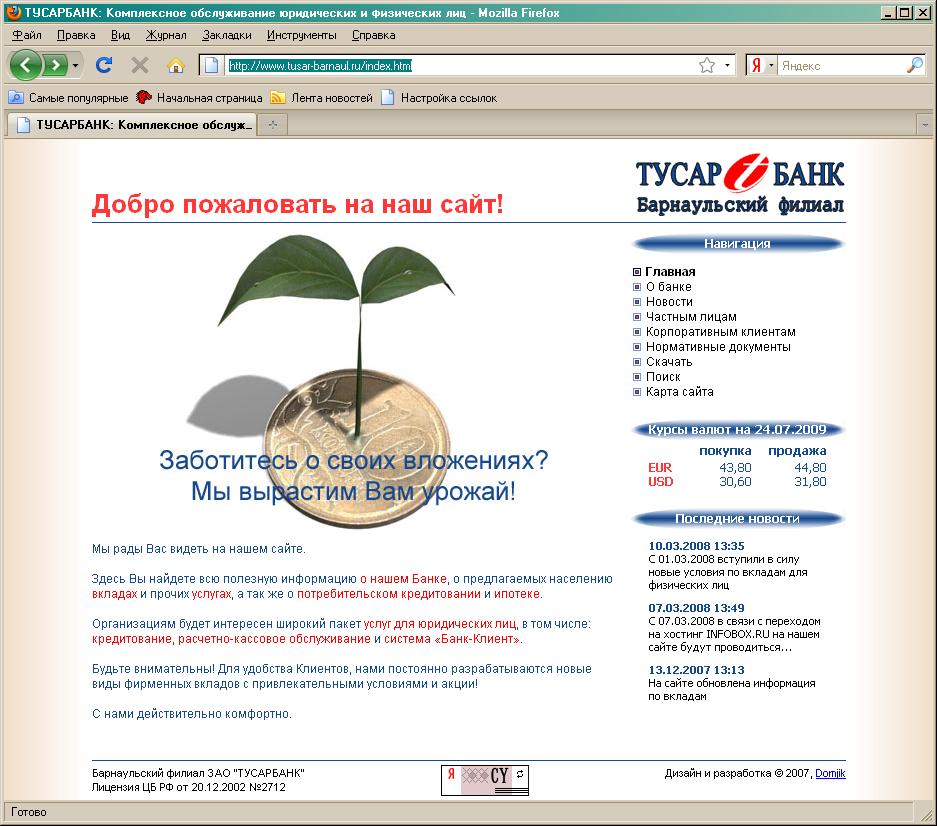937x826 pixels.
Task: Follow the 'ипотеке' link
Action: tap(517, 594)
